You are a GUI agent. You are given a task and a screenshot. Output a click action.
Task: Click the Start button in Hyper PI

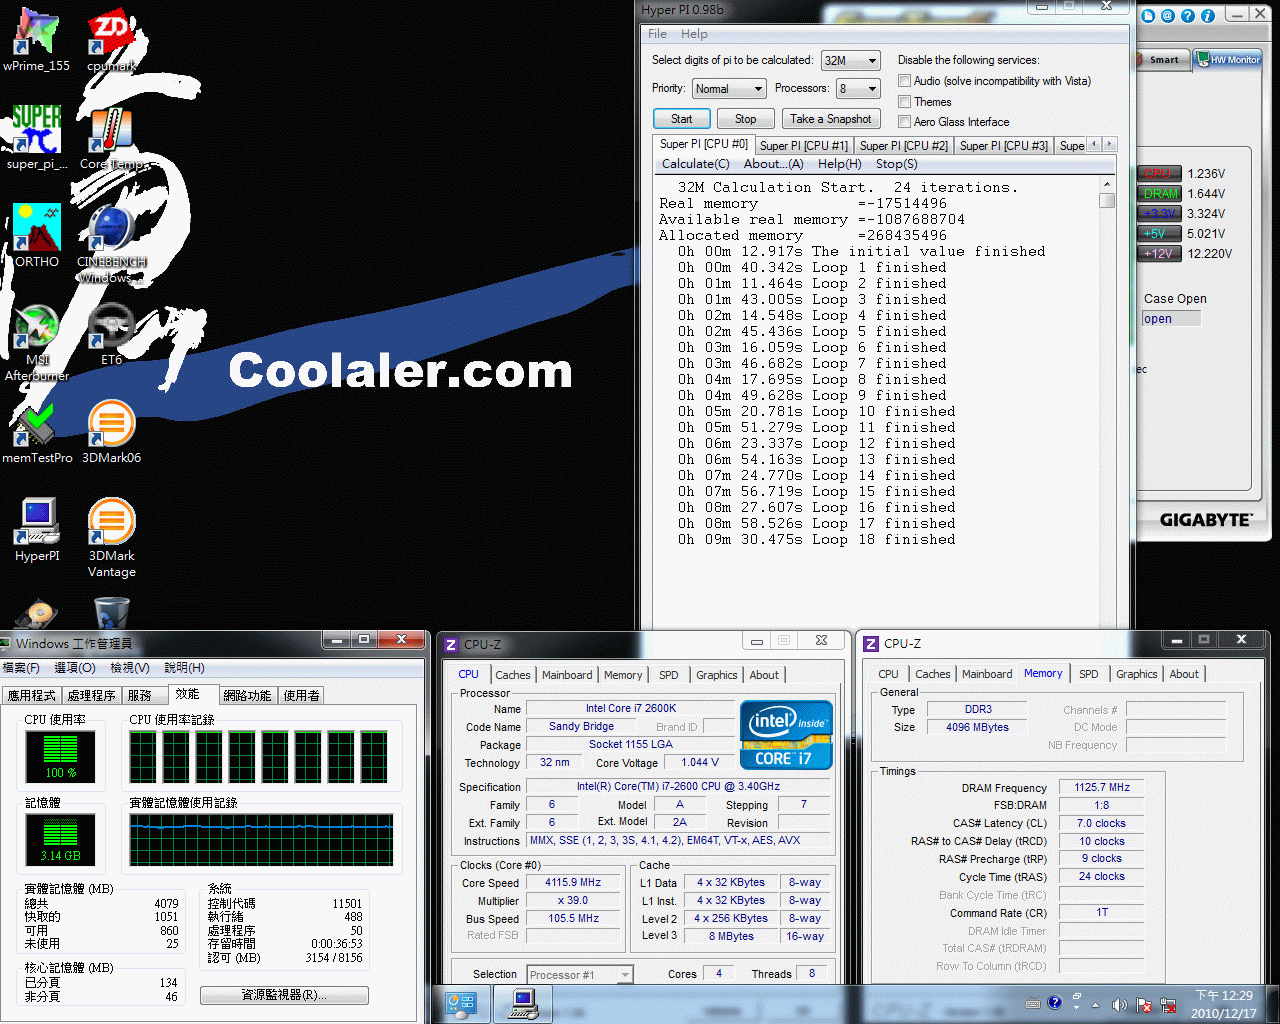pyautogui.click(x=681, y=118)
